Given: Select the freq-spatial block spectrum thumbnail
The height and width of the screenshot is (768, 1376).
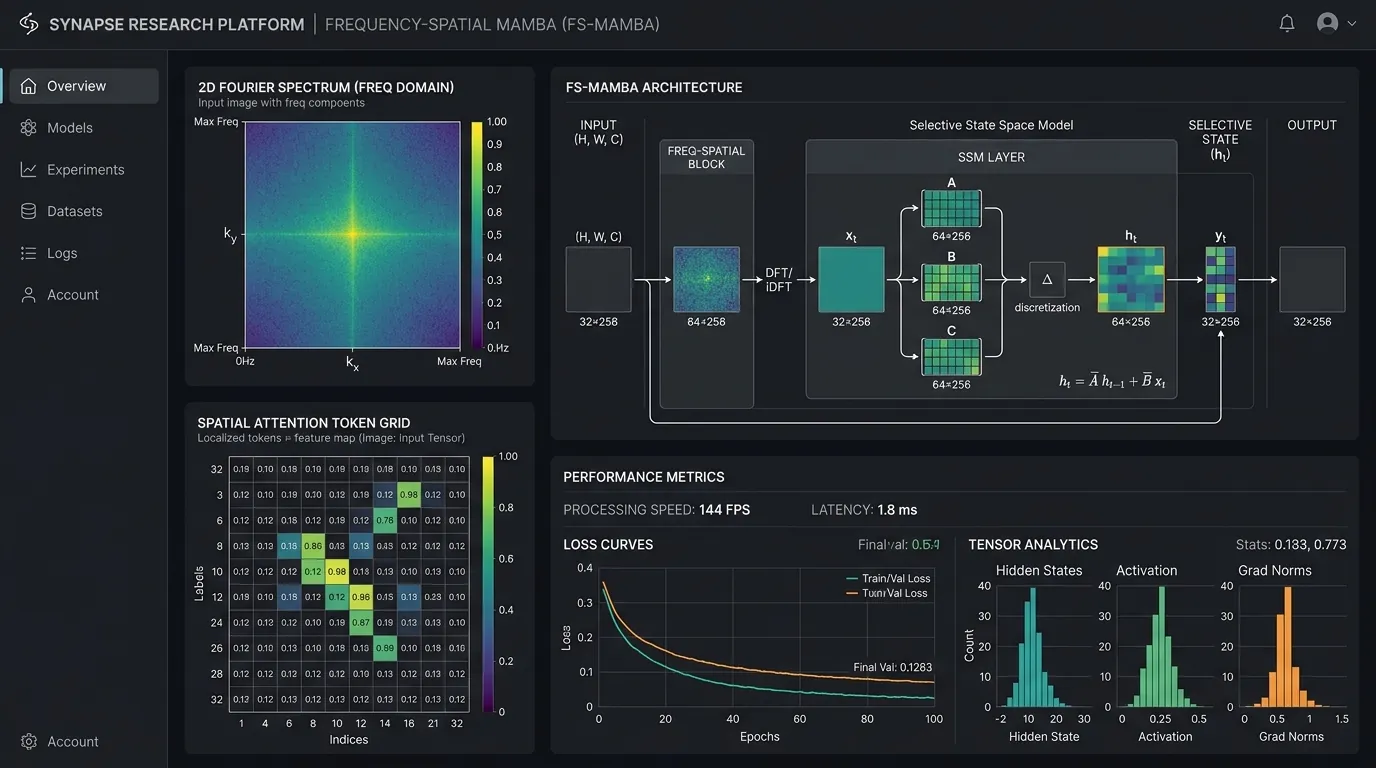Looking at the screenshot, I should coord(706,279).
